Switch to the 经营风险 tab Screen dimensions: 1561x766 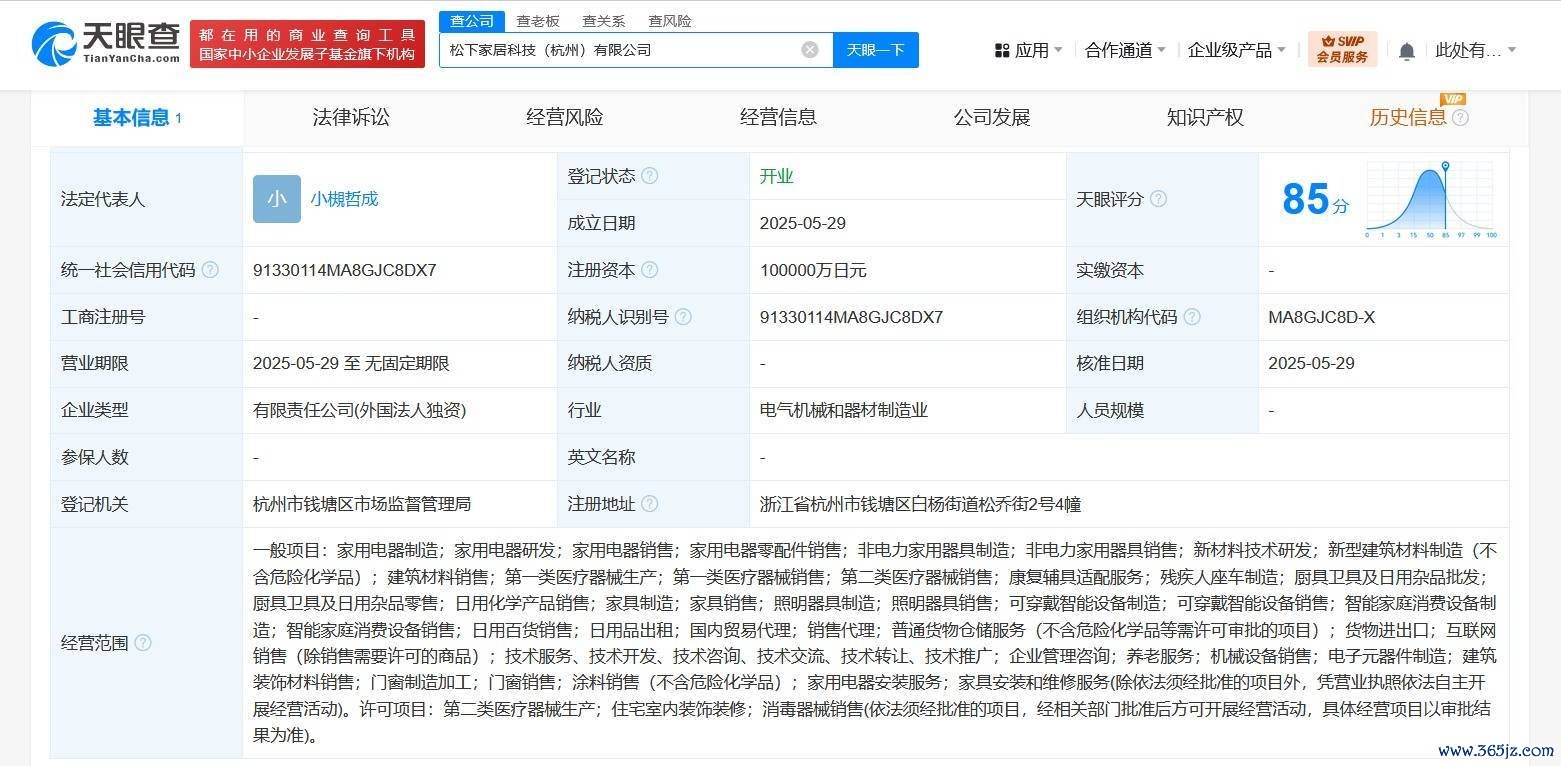pos(565,118)
